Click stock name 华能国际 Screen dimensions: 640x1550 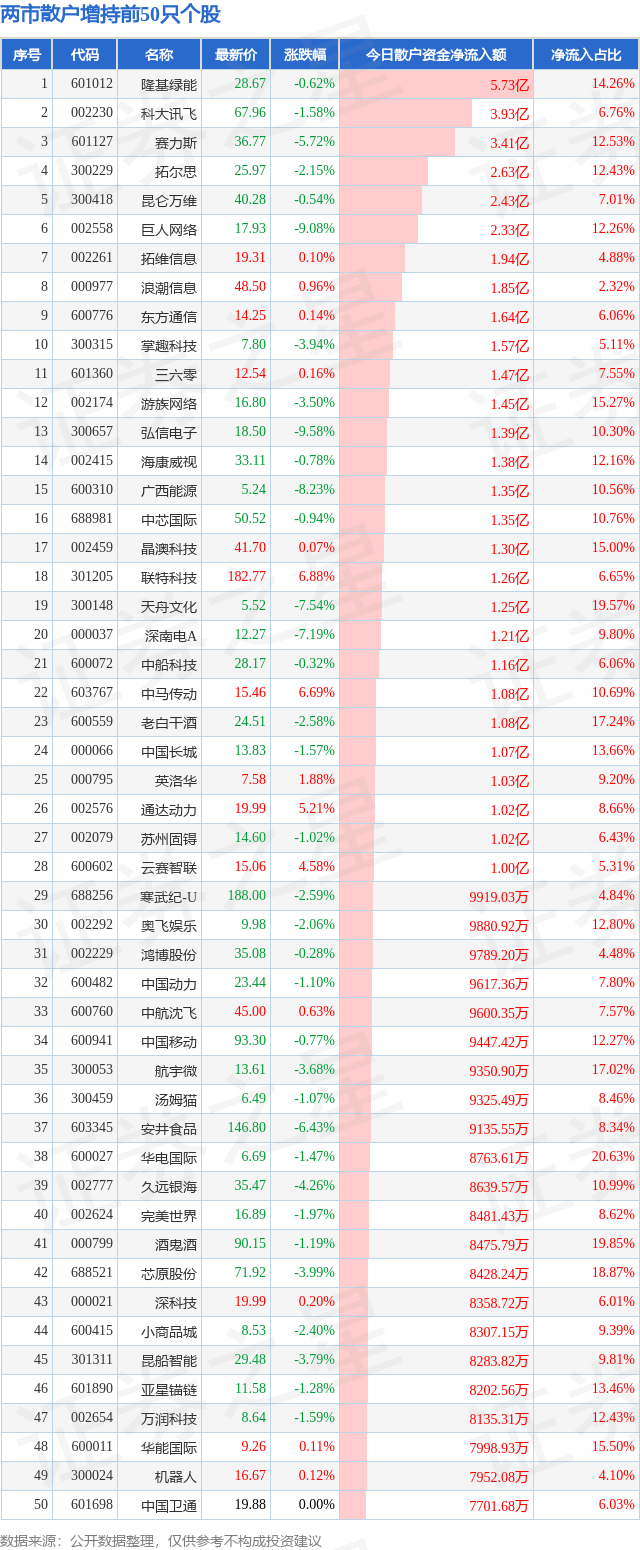tap(169, 1448)
